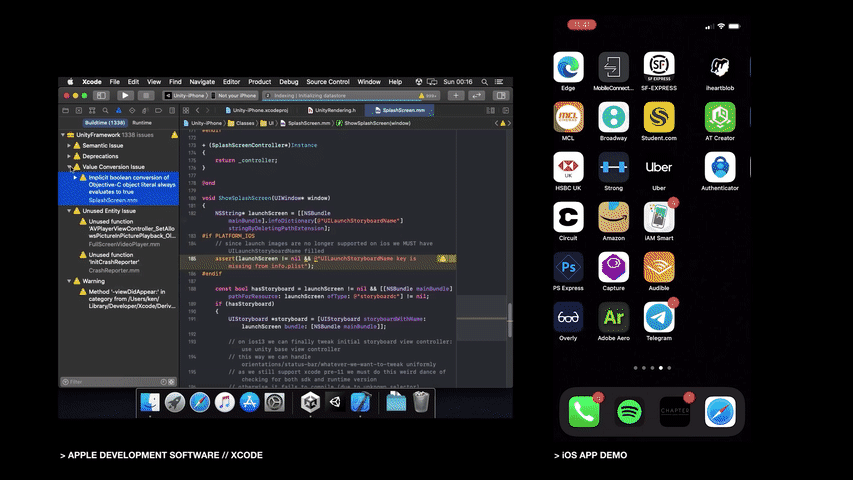Open the Symbol navigator icon
Viewport: 853px width, 480px height.
click(92, 110)
